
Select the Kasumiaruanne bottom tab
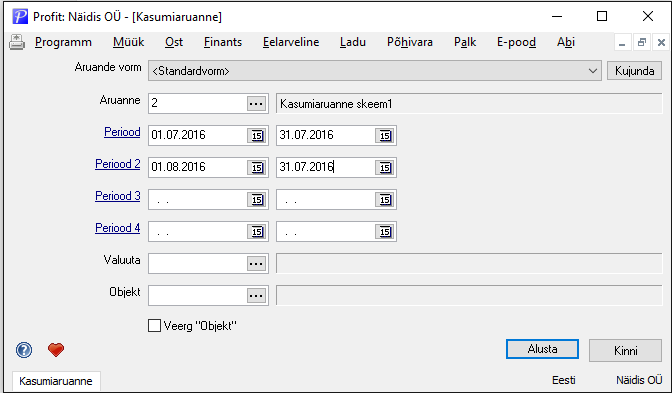point(56,381)
